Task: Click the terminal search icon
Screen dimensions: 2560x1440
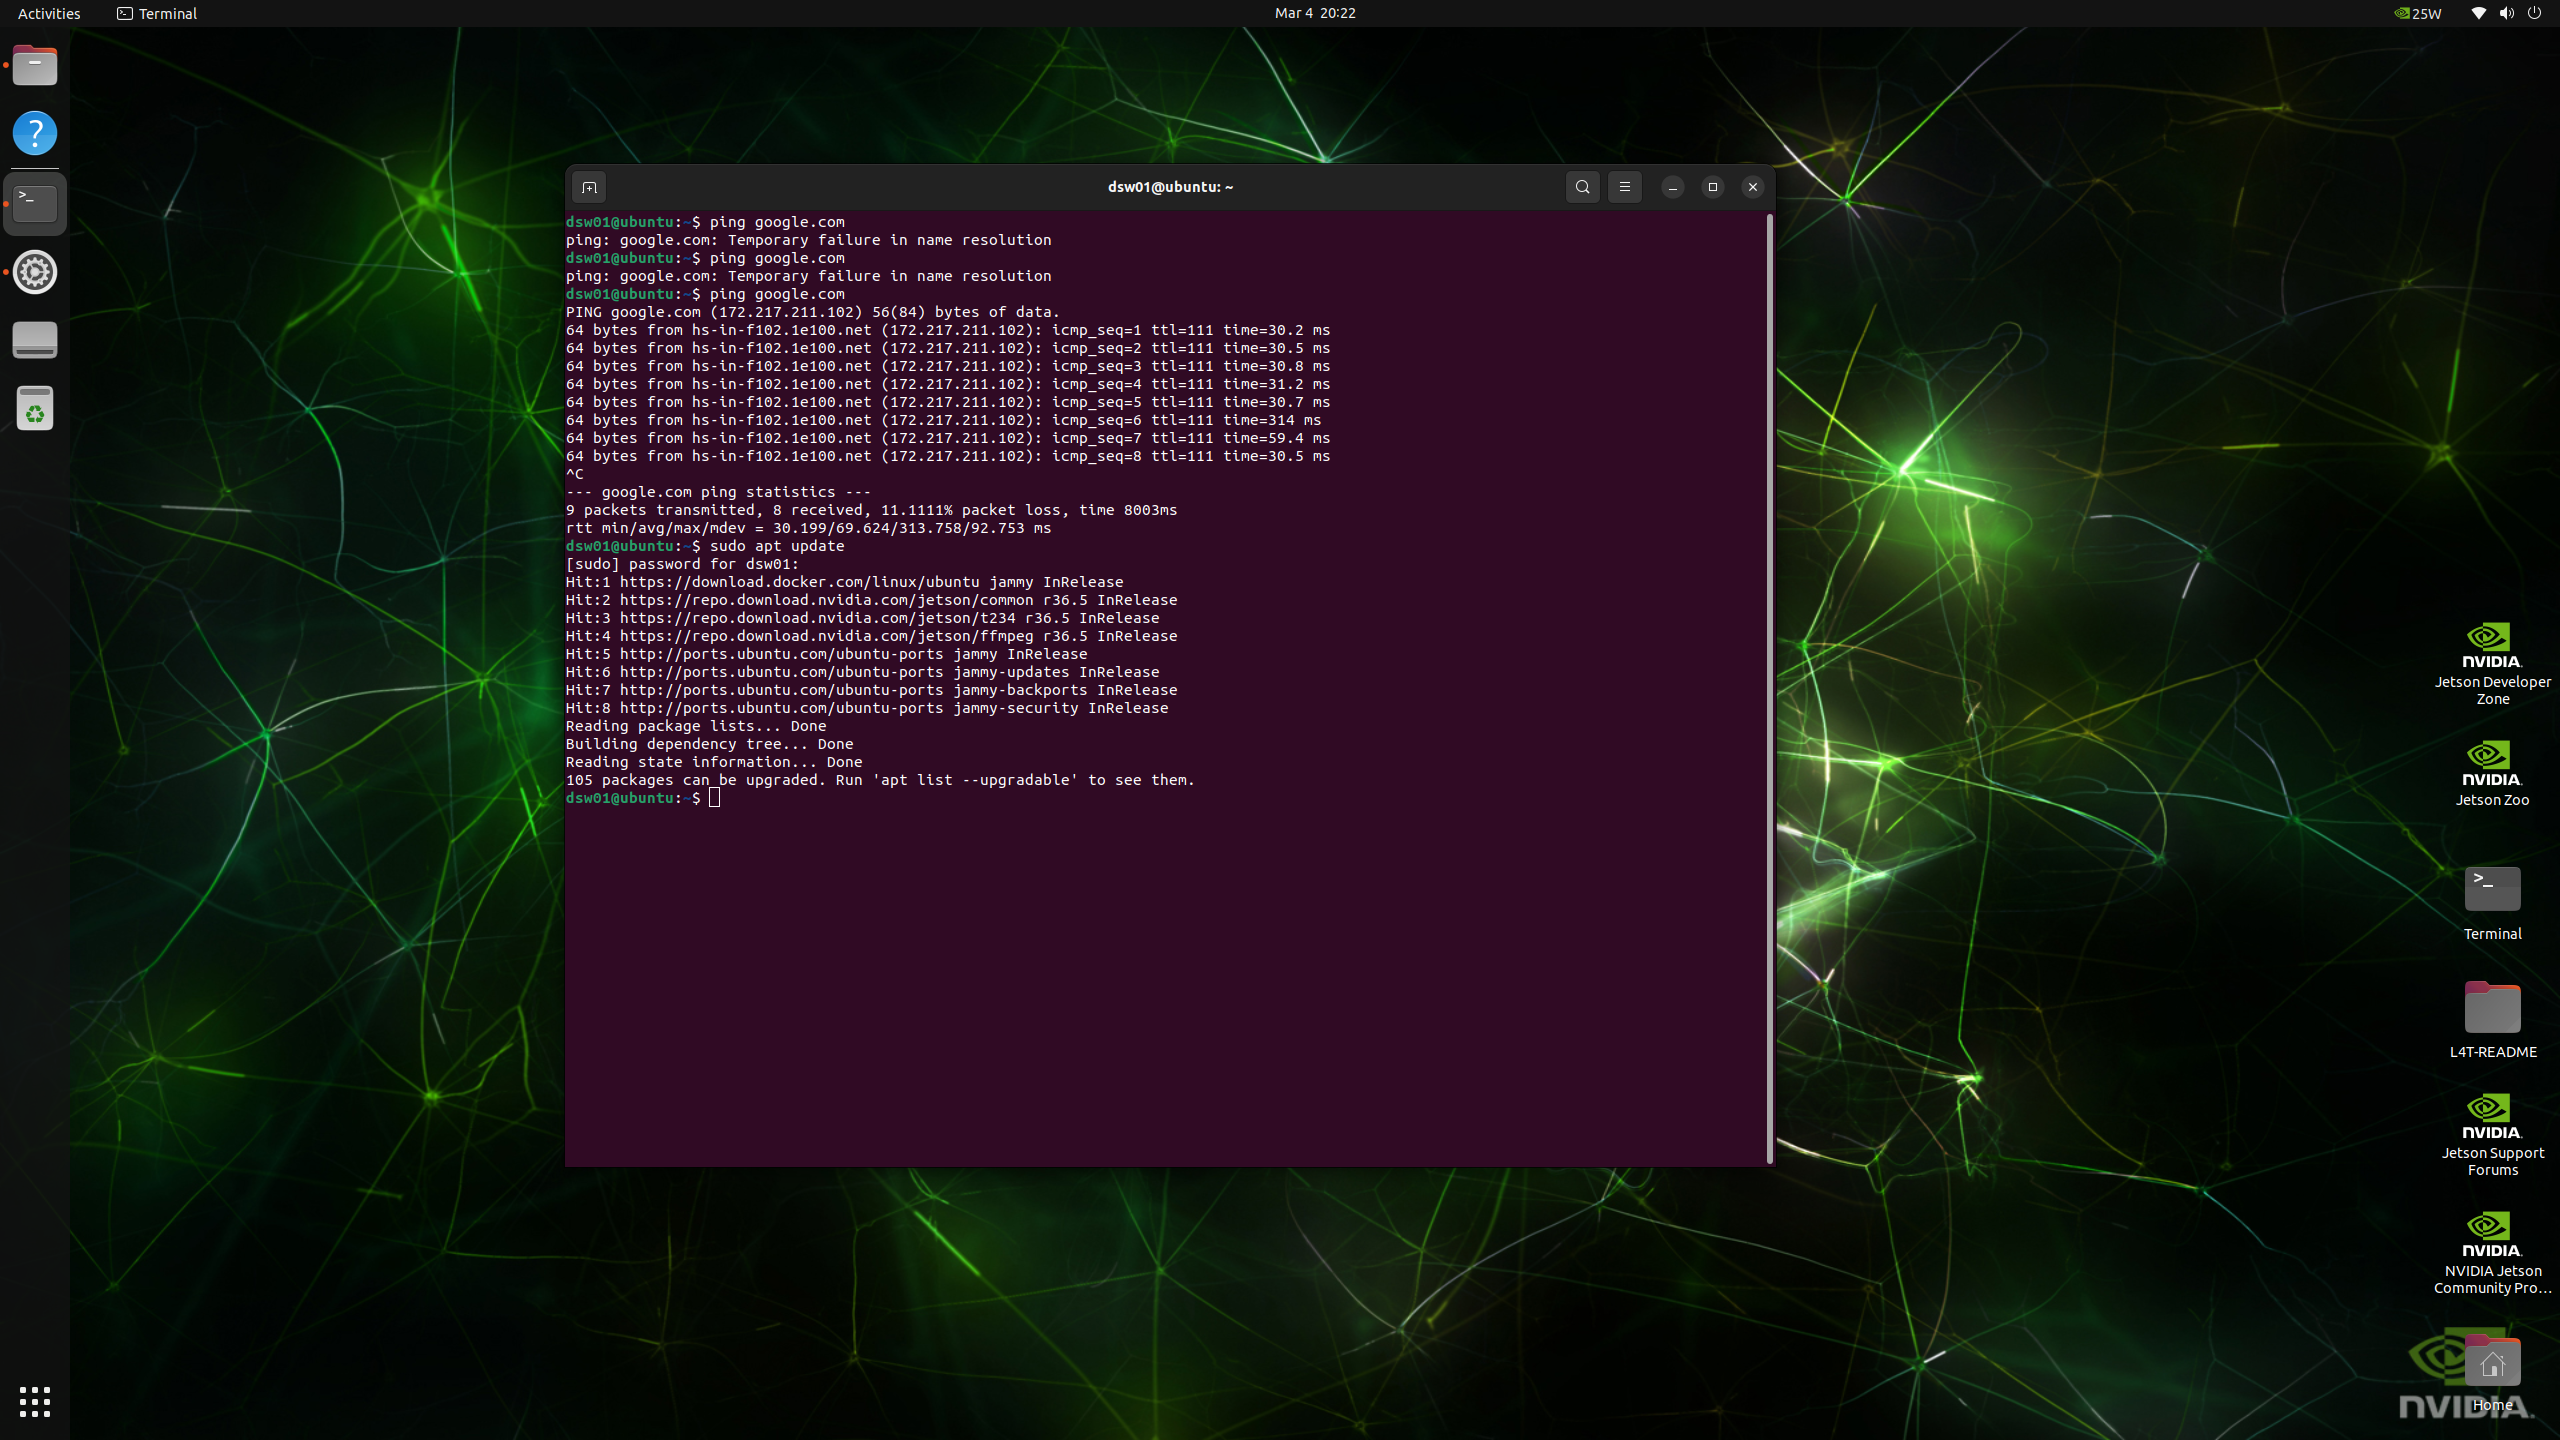Action: pos(1582,187)
